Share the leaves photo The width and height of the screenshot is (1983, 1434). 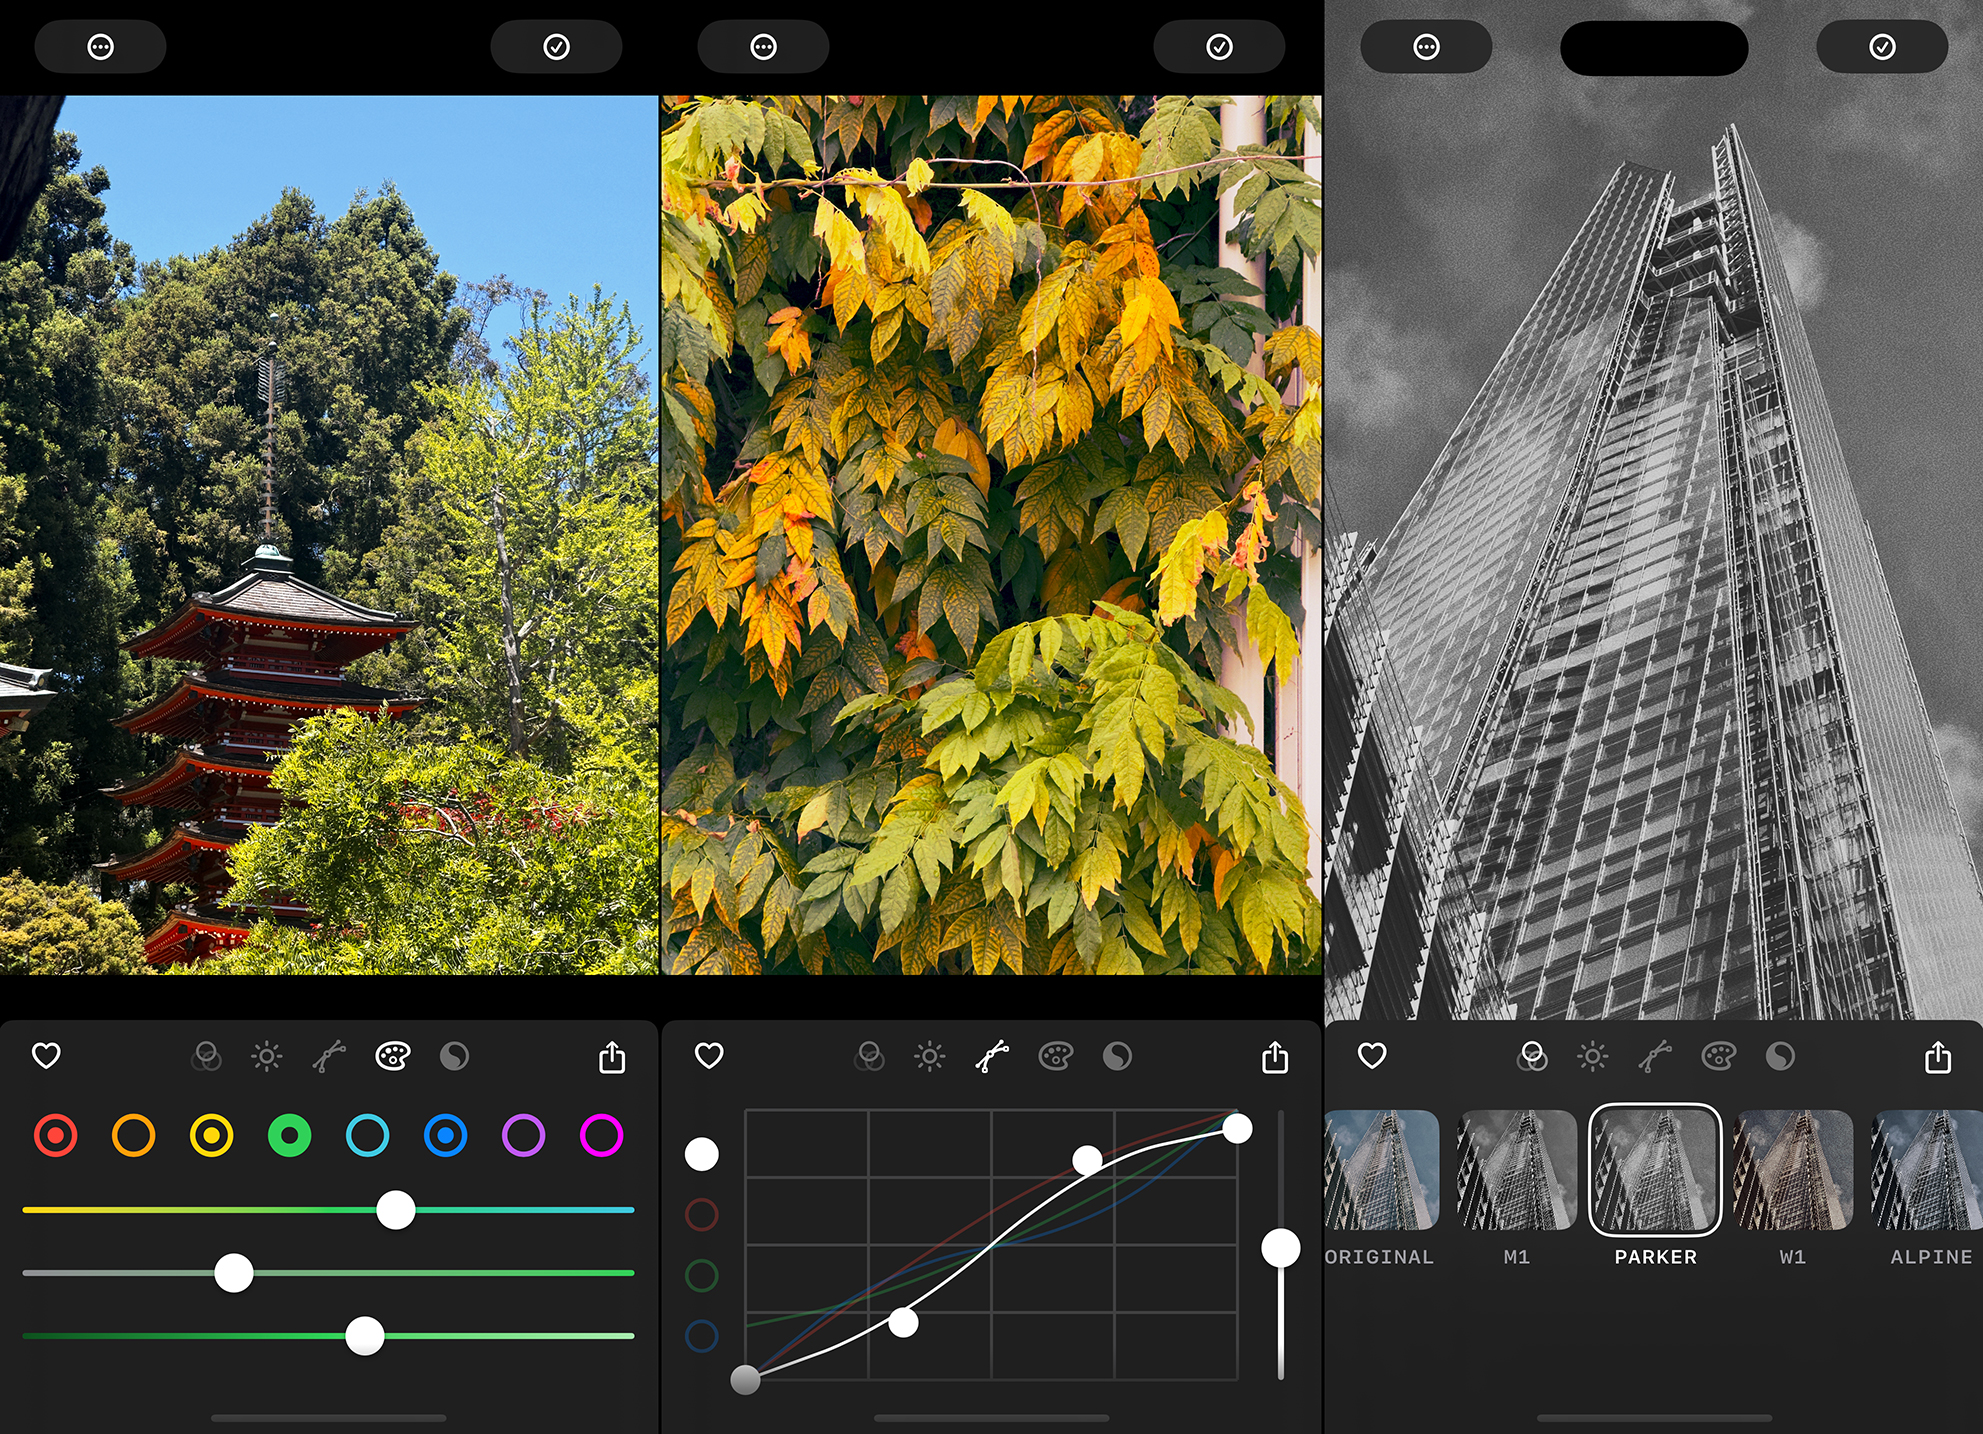[1275, 1057]
